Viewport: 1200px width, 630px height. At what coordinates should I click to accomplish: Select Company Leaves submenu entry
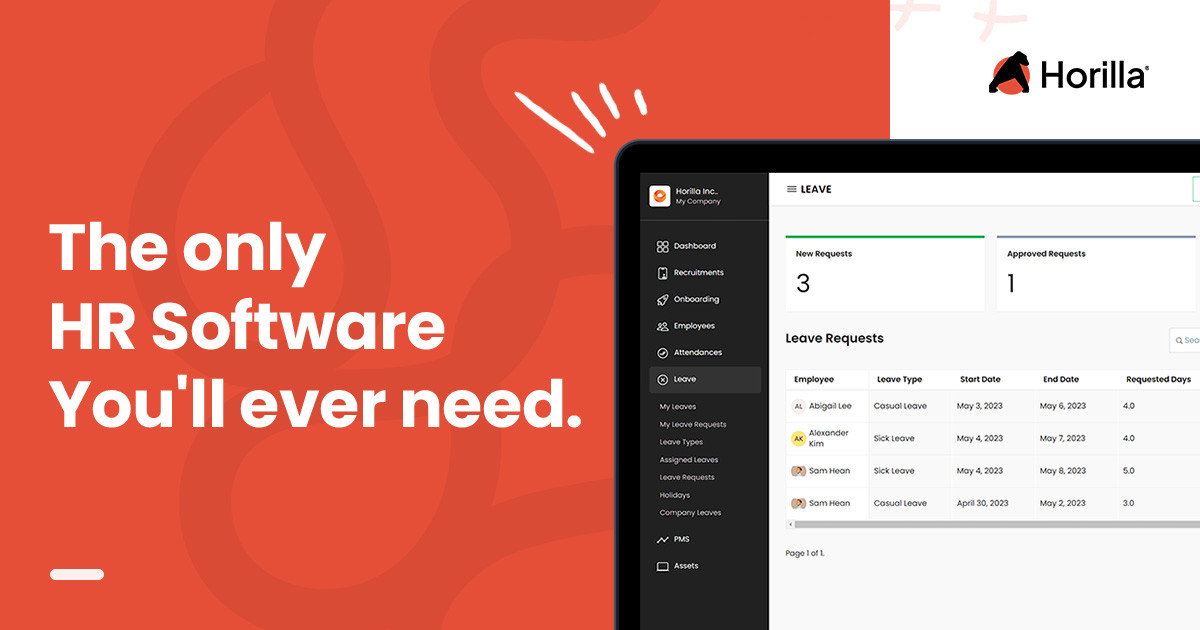coord(690,513)
